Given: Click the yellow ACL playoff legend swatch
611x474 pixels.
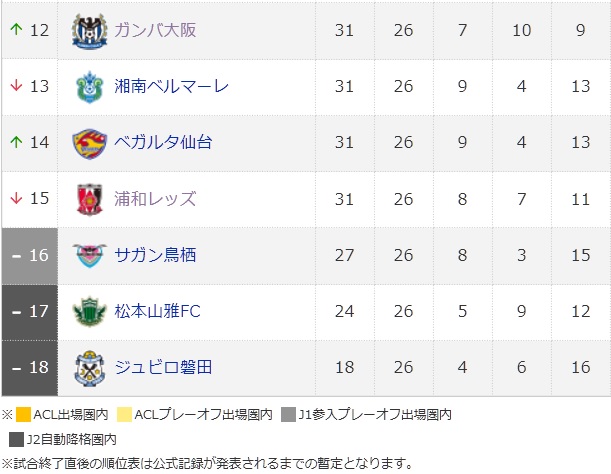Looking at the screenshot, I should (x=125, y=414).
